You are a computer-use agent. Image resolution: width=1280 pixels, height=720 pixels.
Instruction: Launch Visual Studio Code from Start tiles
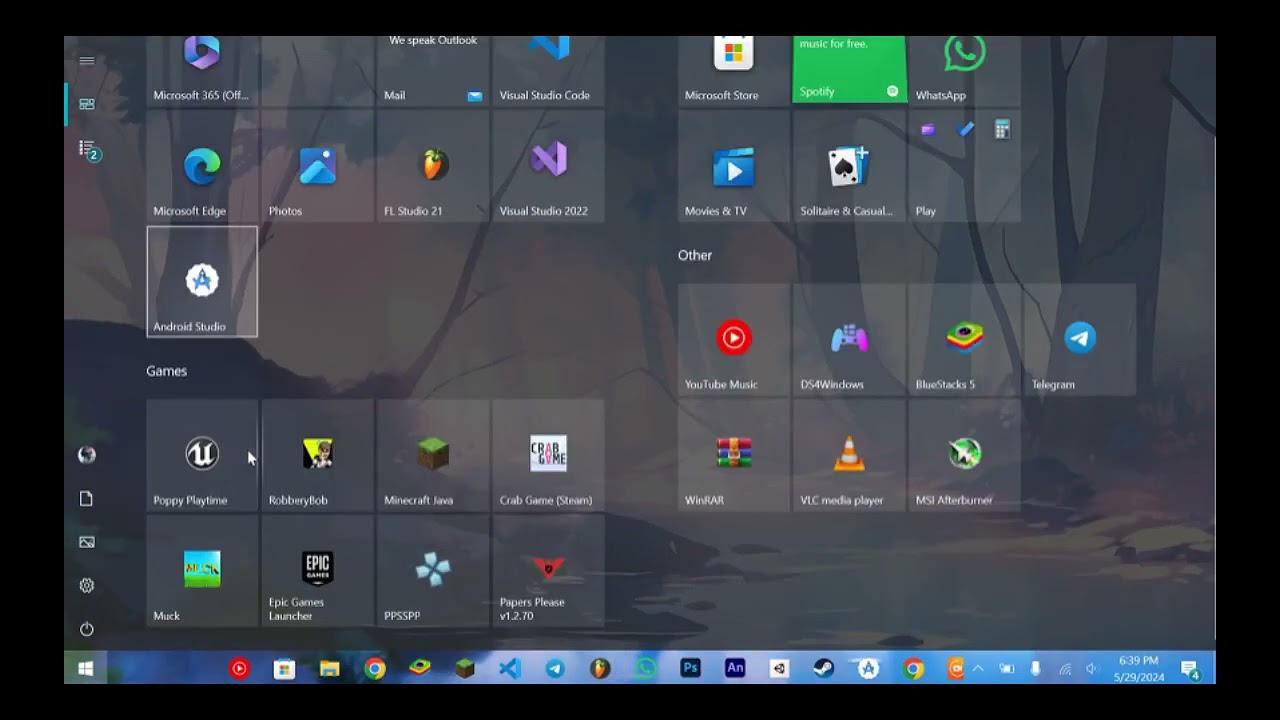click(548, 70)
